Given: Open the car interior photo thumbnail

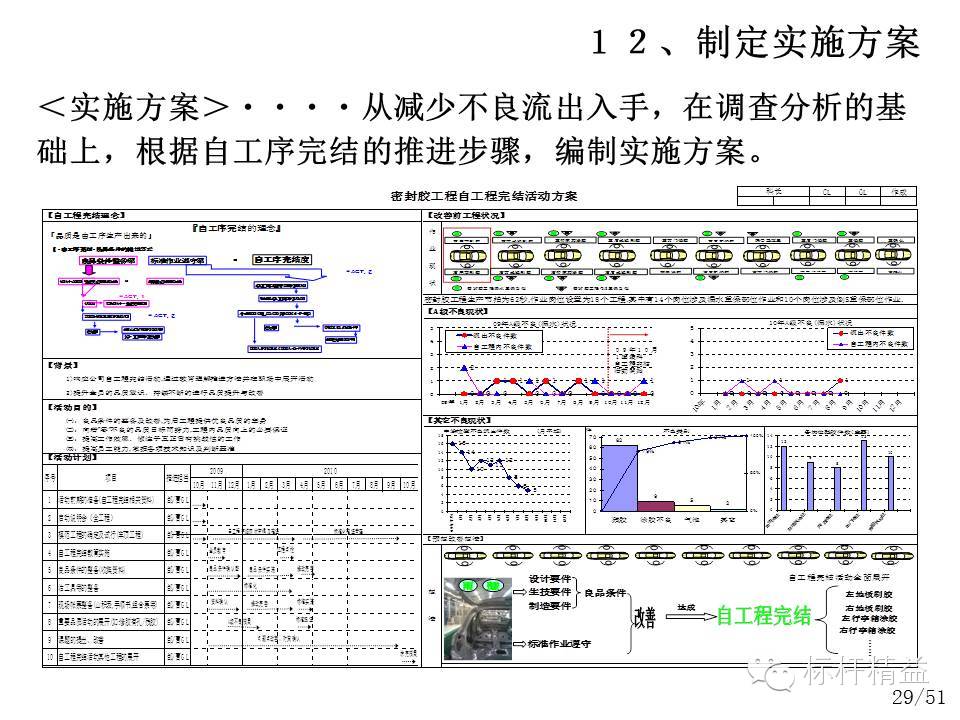Looking at the screenshot, I should point(477,618).
